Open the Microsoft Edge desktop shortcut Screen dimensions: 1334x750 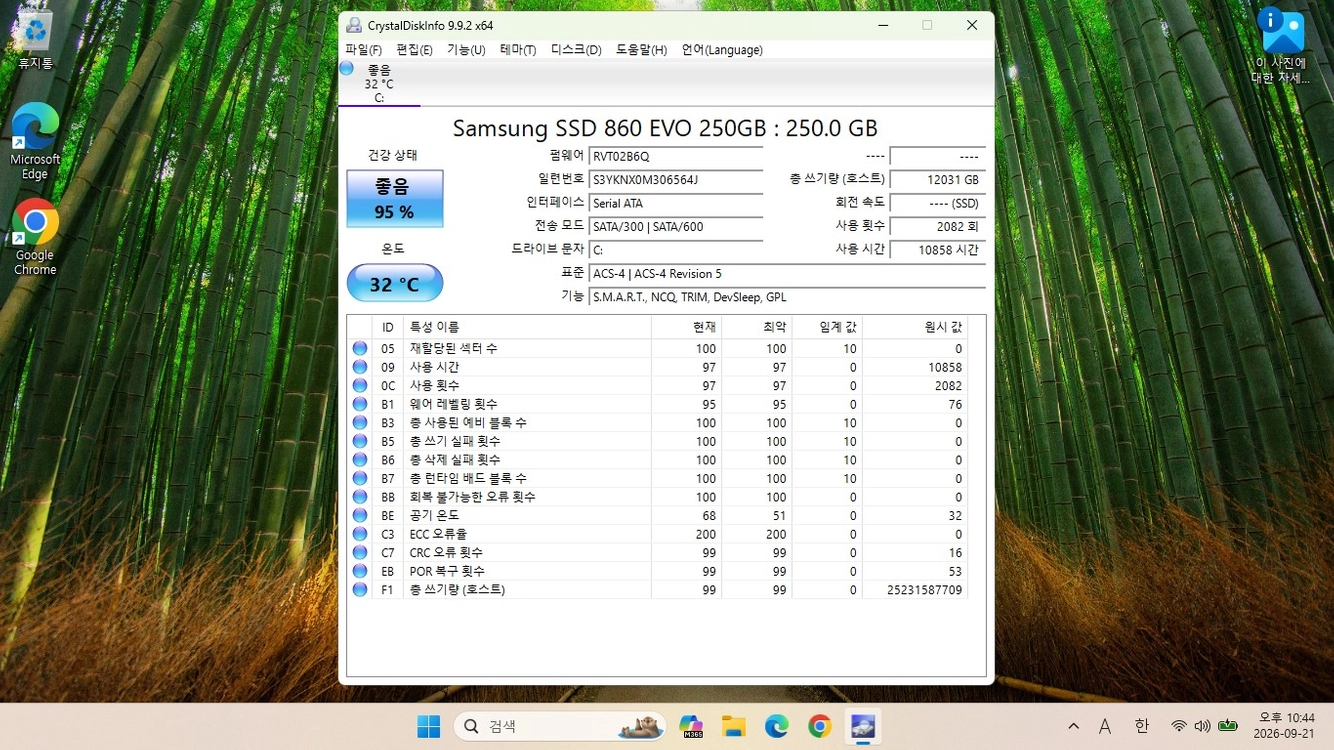(x=35, y=141)
